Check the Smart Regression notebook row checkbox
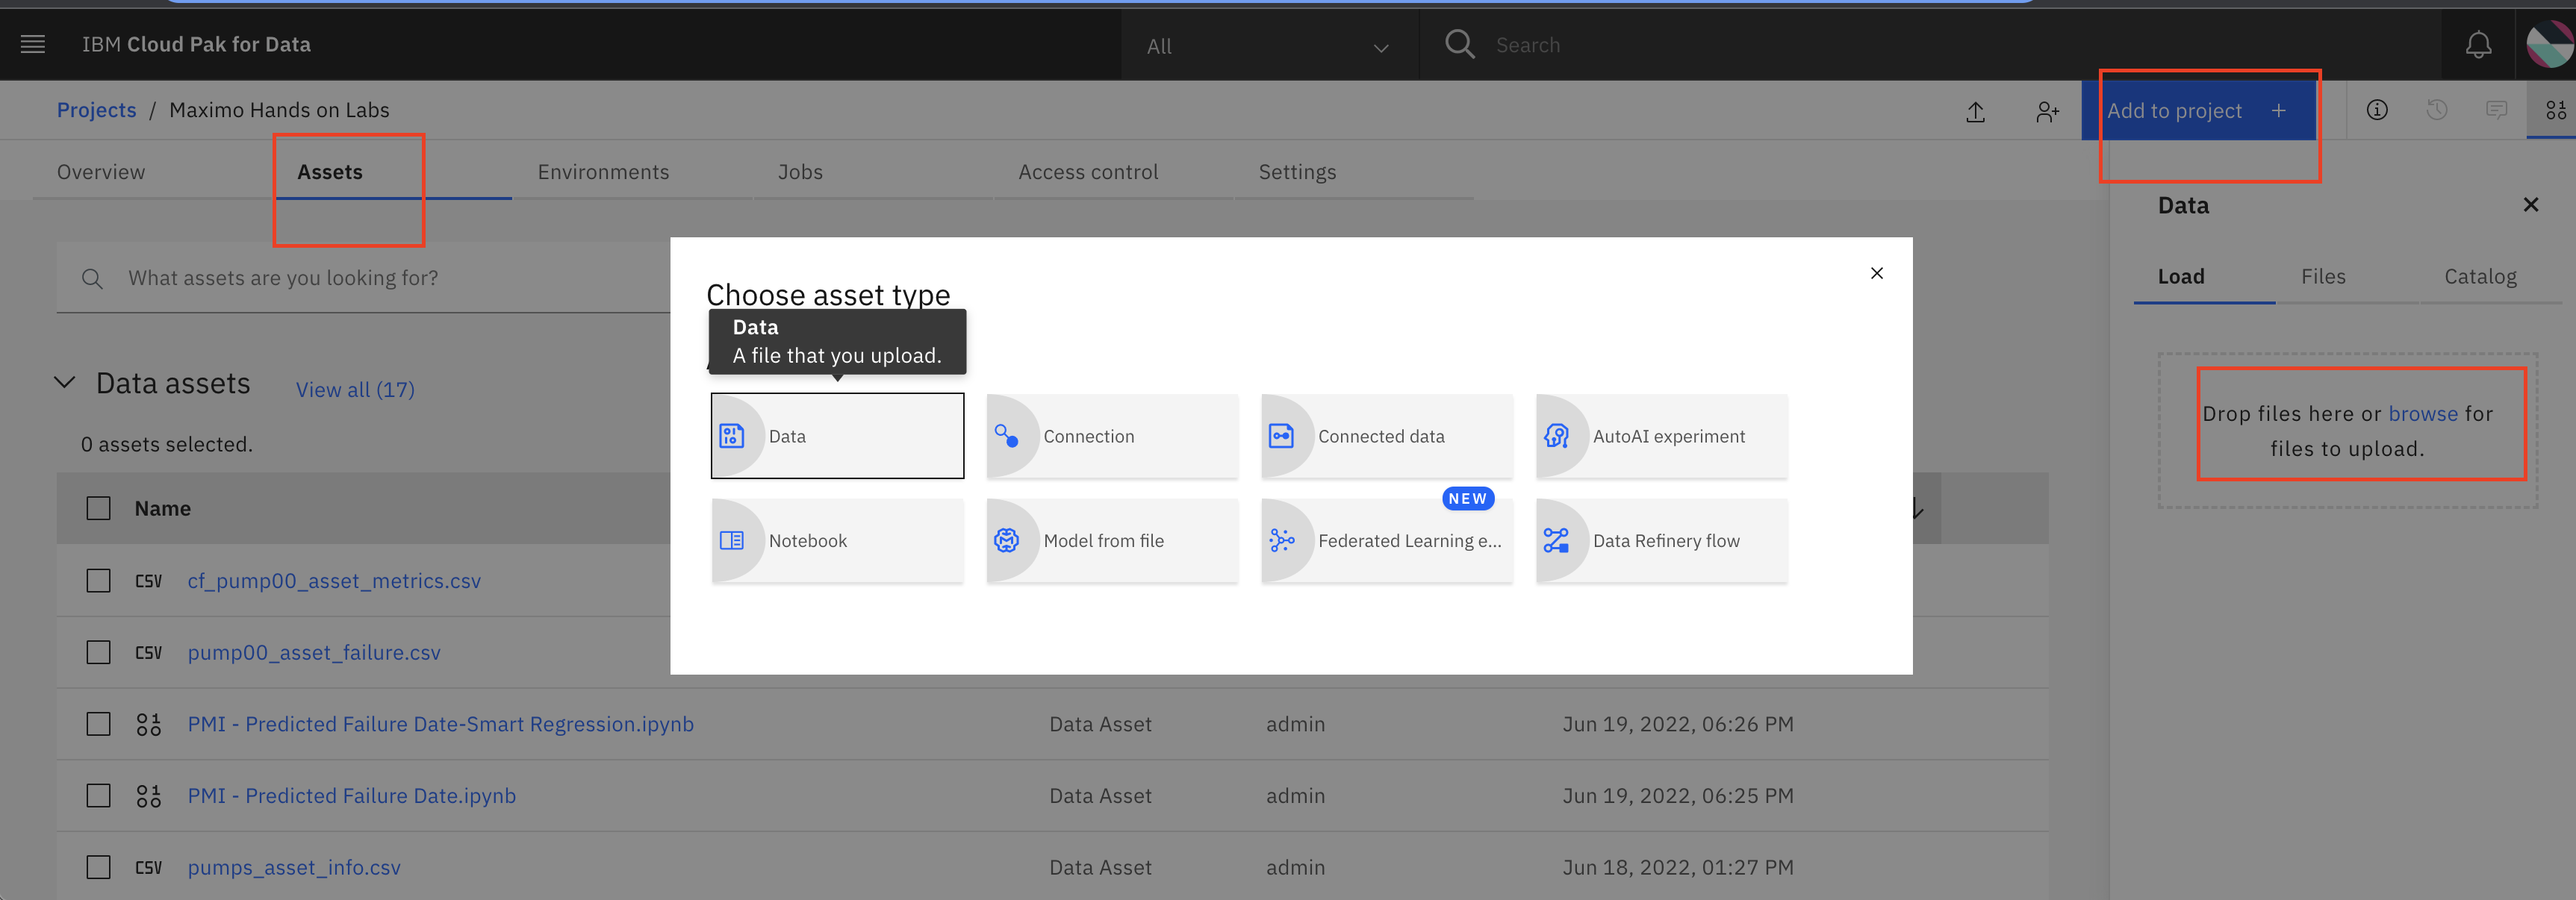2576x900 pixels. point(98,723)
